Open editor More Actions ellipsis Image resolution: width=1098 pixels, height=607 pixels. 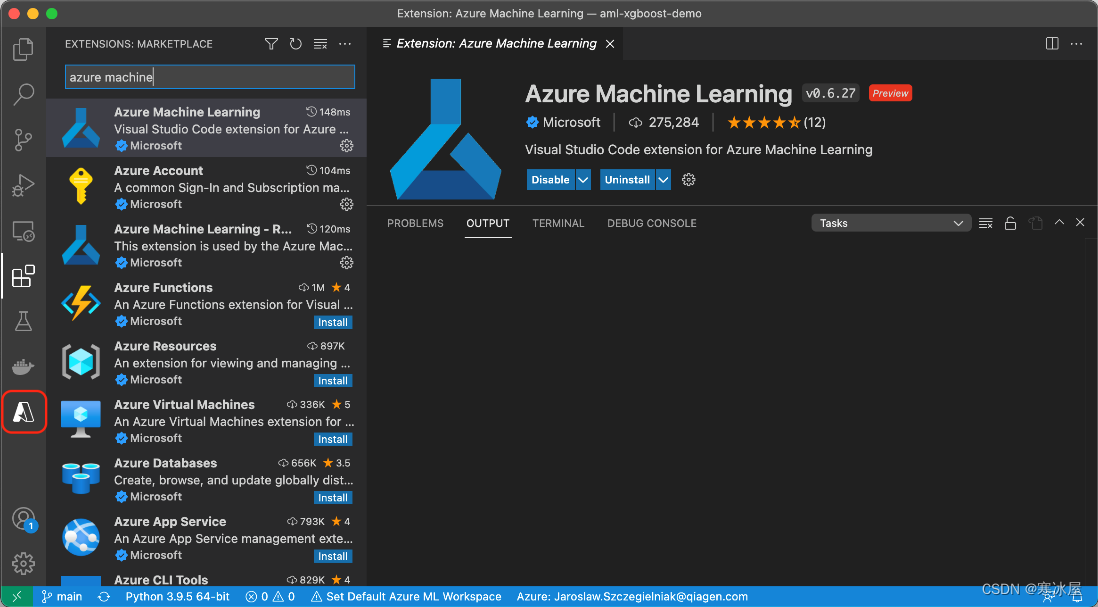(x=1076, y=43)
